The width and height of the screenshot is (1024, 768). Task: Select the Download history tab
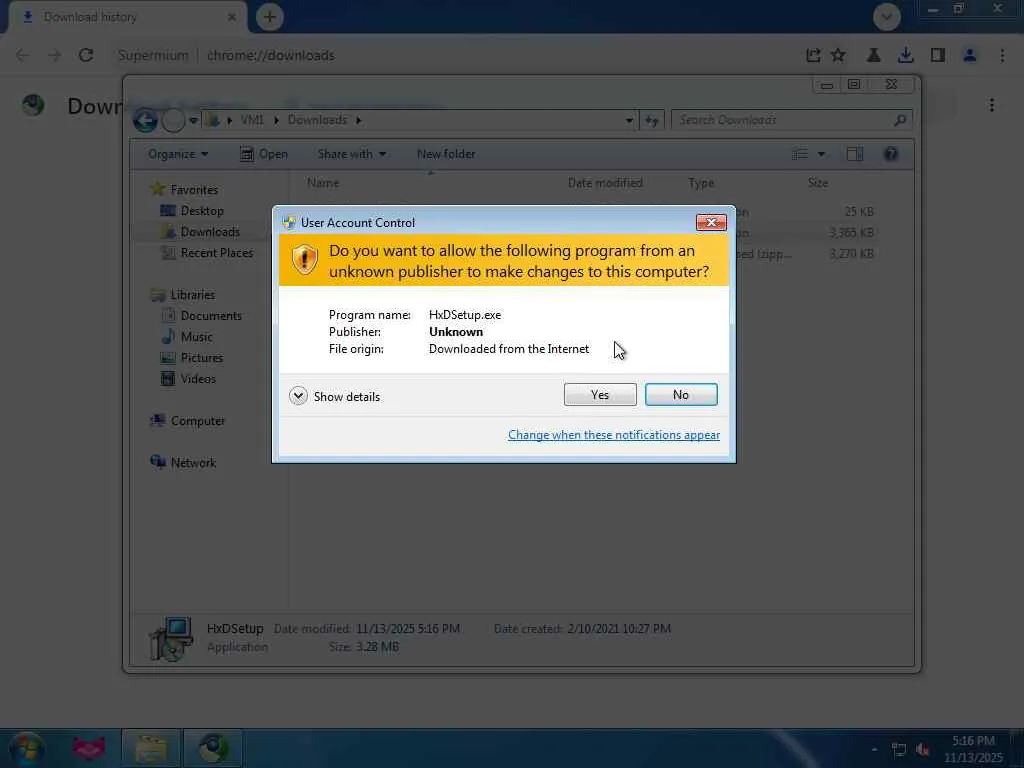coord(128,17)
